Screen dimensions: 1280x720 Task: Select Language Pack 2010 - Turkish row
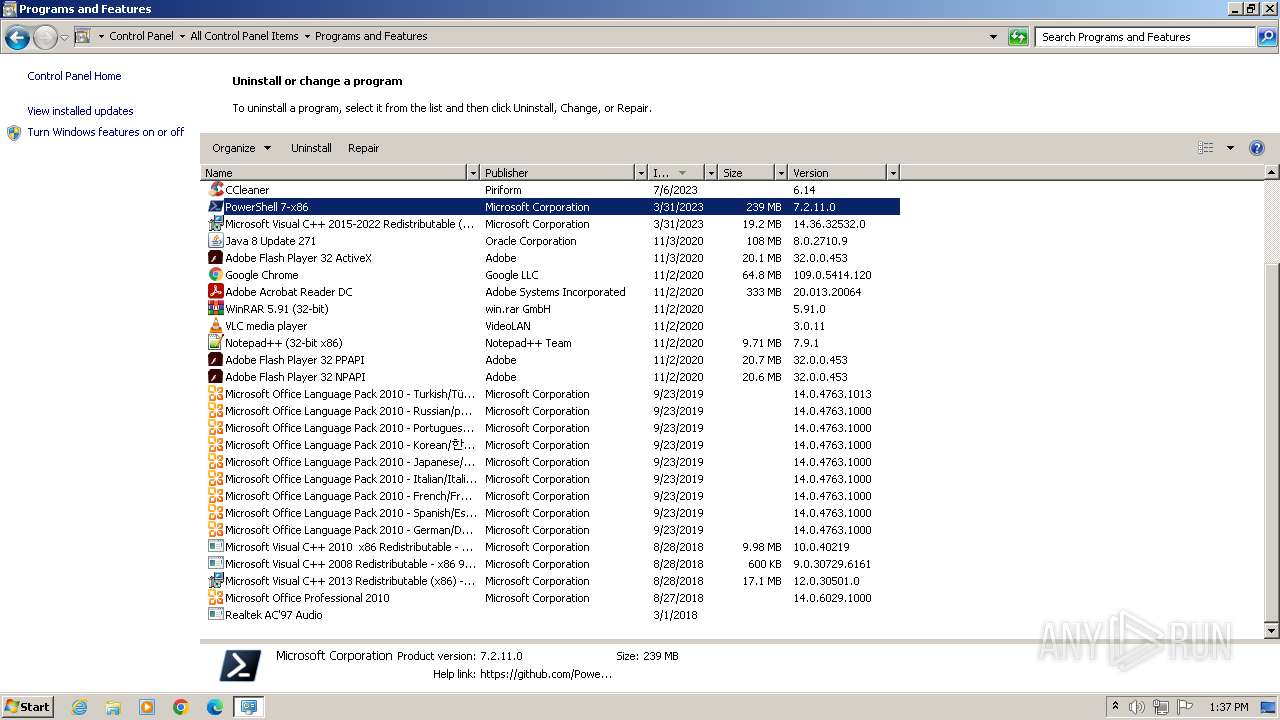tap(550, 394)
